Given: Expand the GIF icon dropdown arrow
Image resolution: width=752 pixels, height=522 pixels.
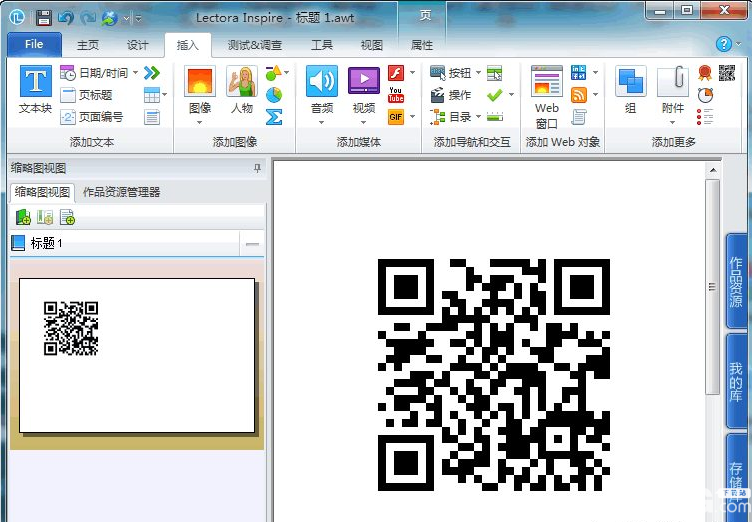Looking at the screenshot, I should (412, 117).
